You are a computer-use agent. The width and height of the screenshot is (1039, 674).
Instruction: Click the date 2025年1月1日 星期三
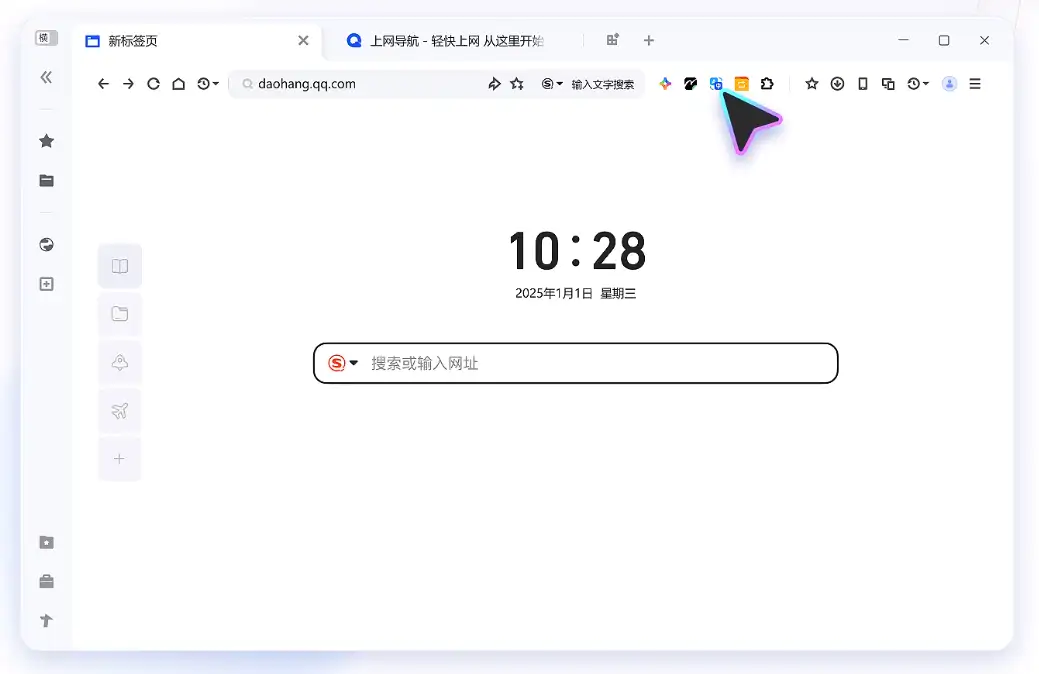[x=576, y=293]
